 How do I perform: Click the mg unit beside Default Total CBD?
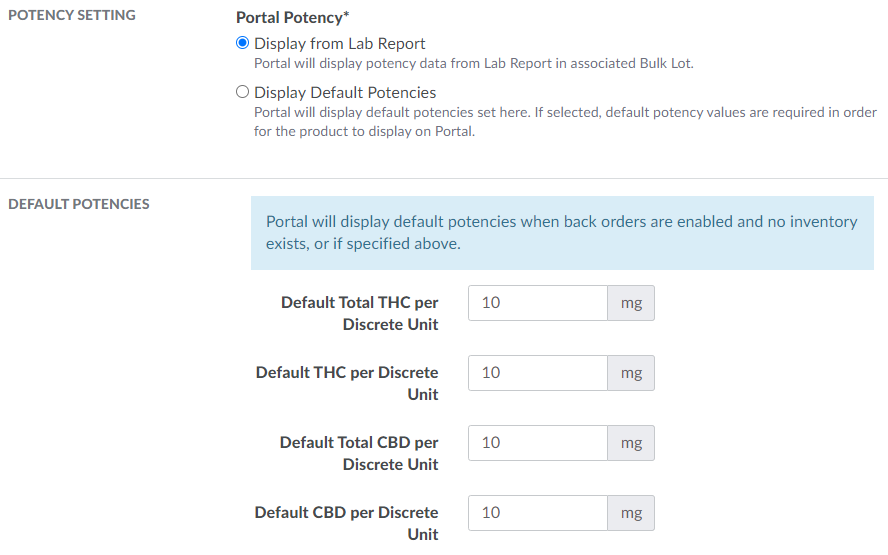click(x=631, y=443)
